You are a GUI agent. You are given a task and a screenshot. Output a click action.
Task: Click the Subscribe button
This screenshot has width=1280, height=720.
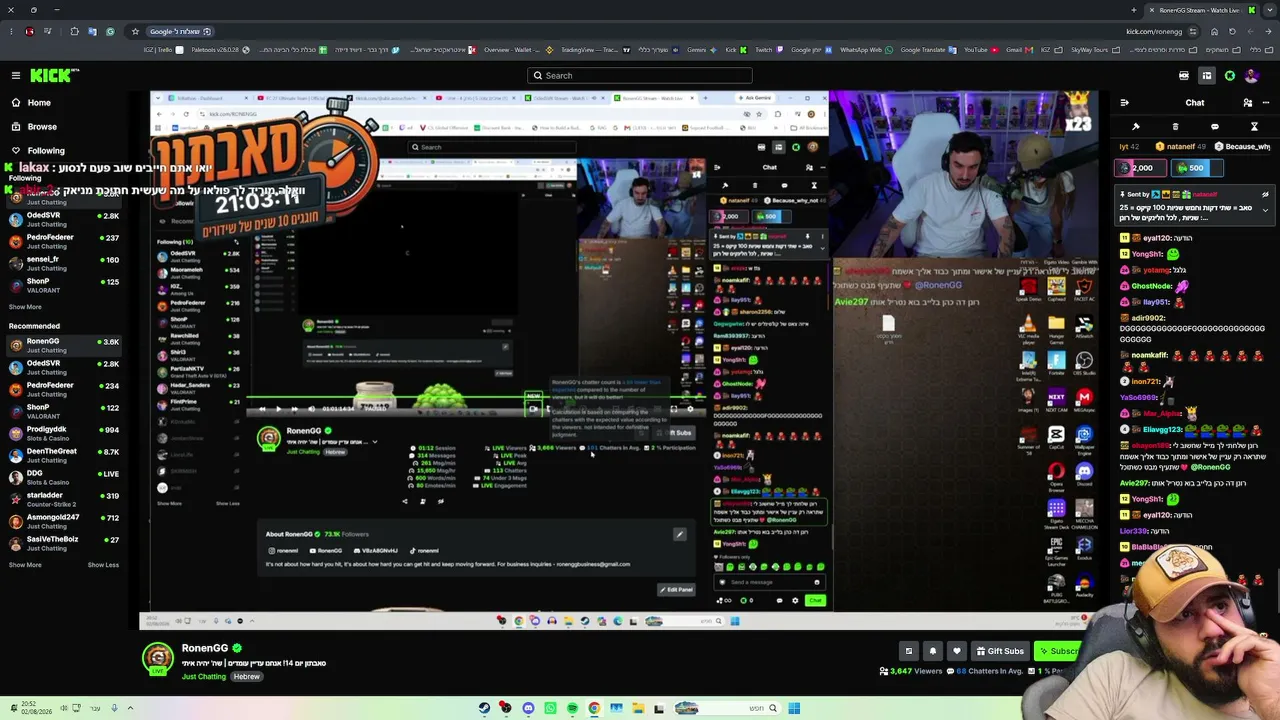pyautogui.click(x=1059, y=651)
